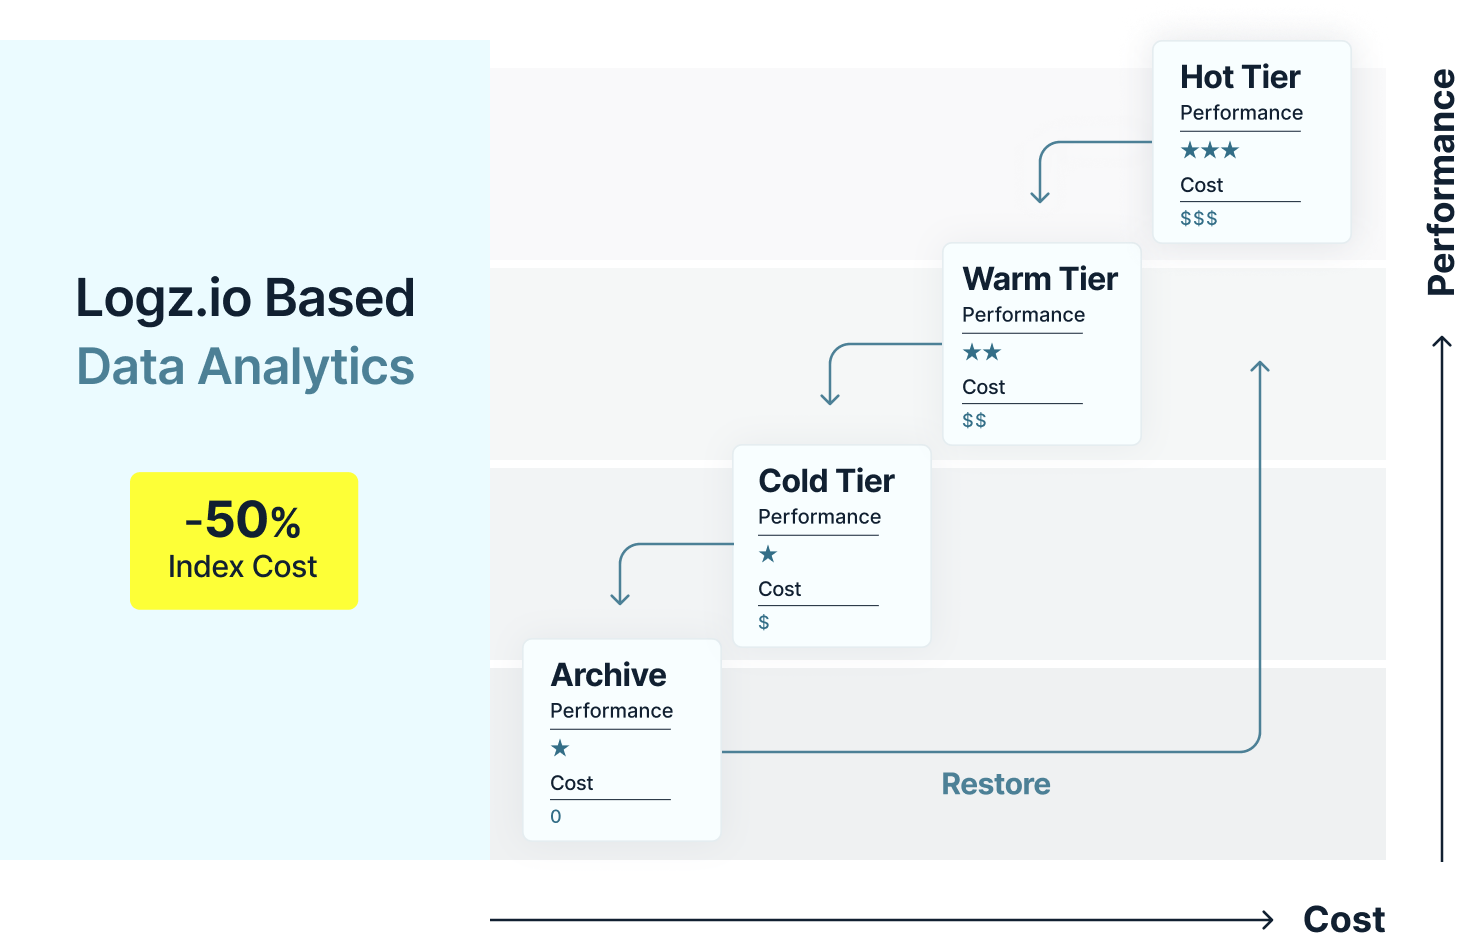Click the single star in Cold Tier
Screen dimensions: 1468x946
coord(768,554)
